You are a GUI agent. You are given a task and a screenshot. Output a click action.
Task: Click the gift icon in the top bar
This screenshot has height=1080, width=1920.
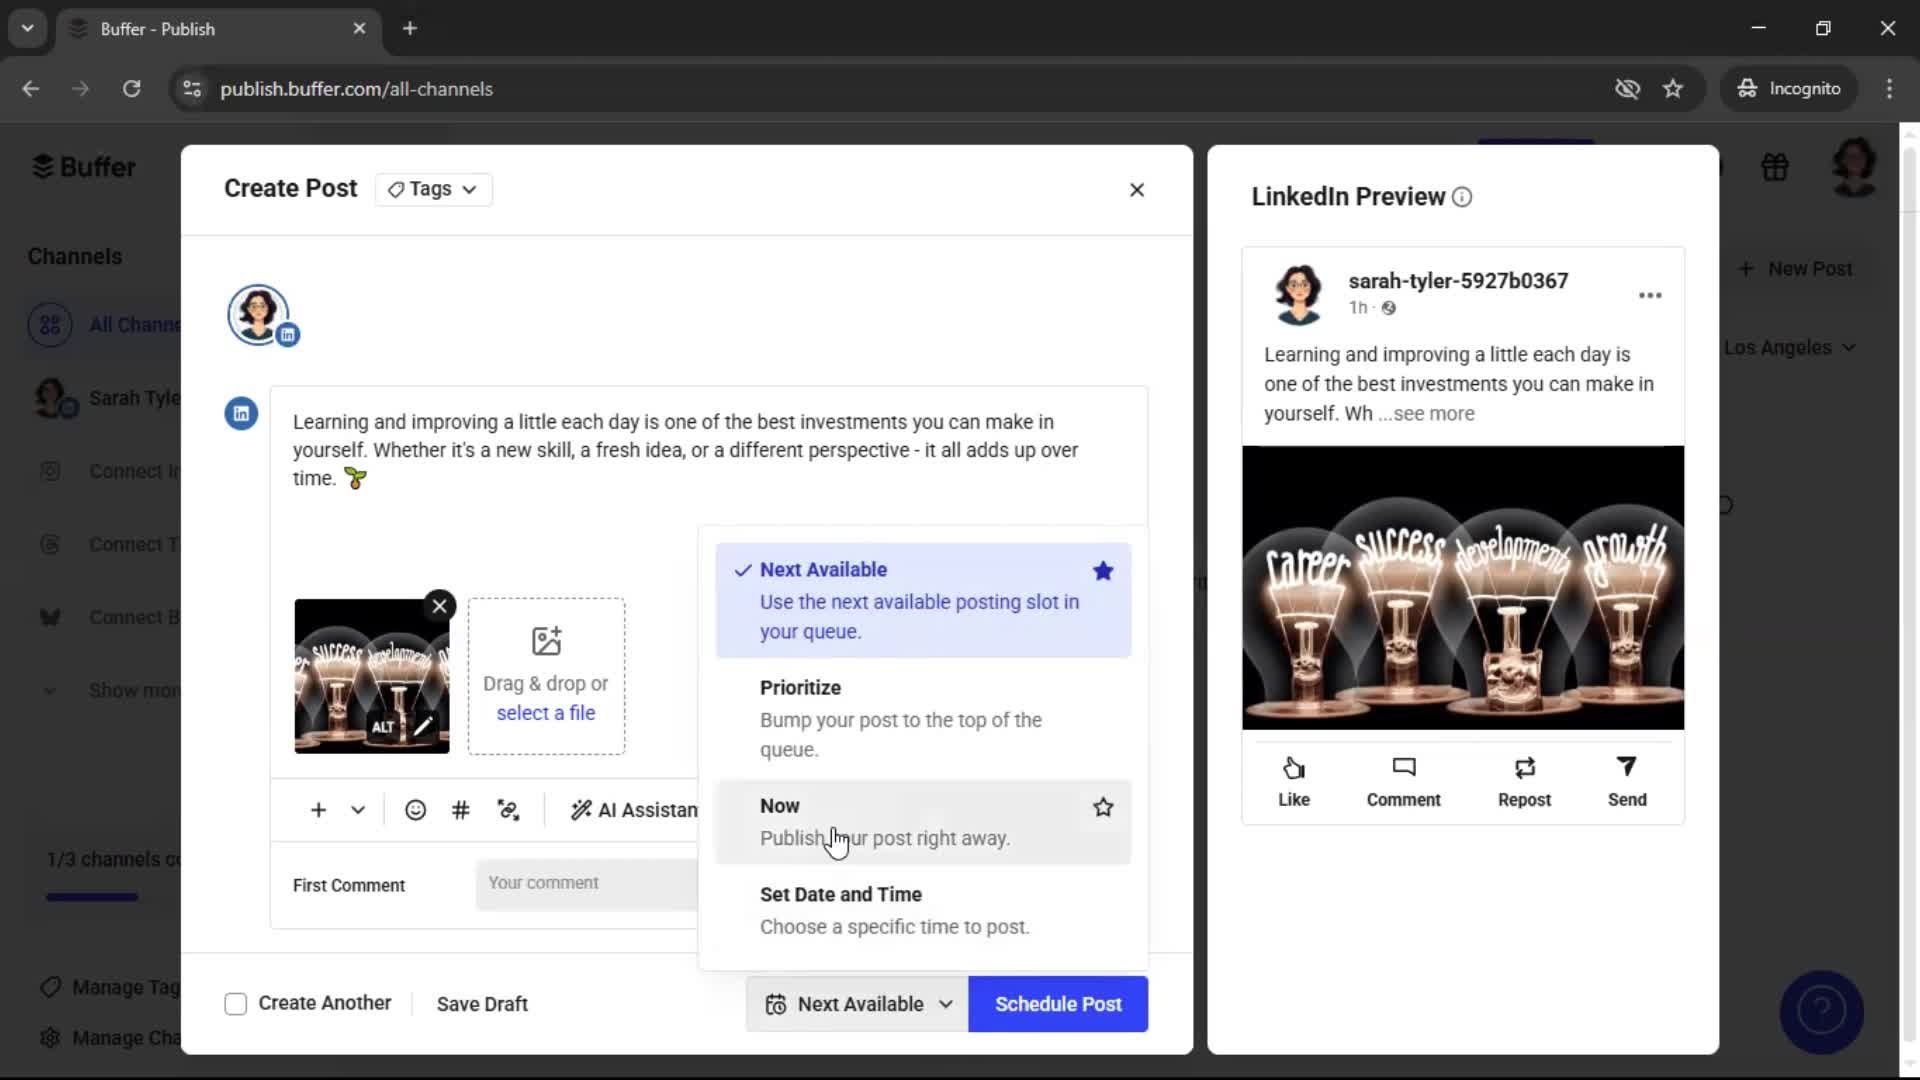click(1775, 167)
